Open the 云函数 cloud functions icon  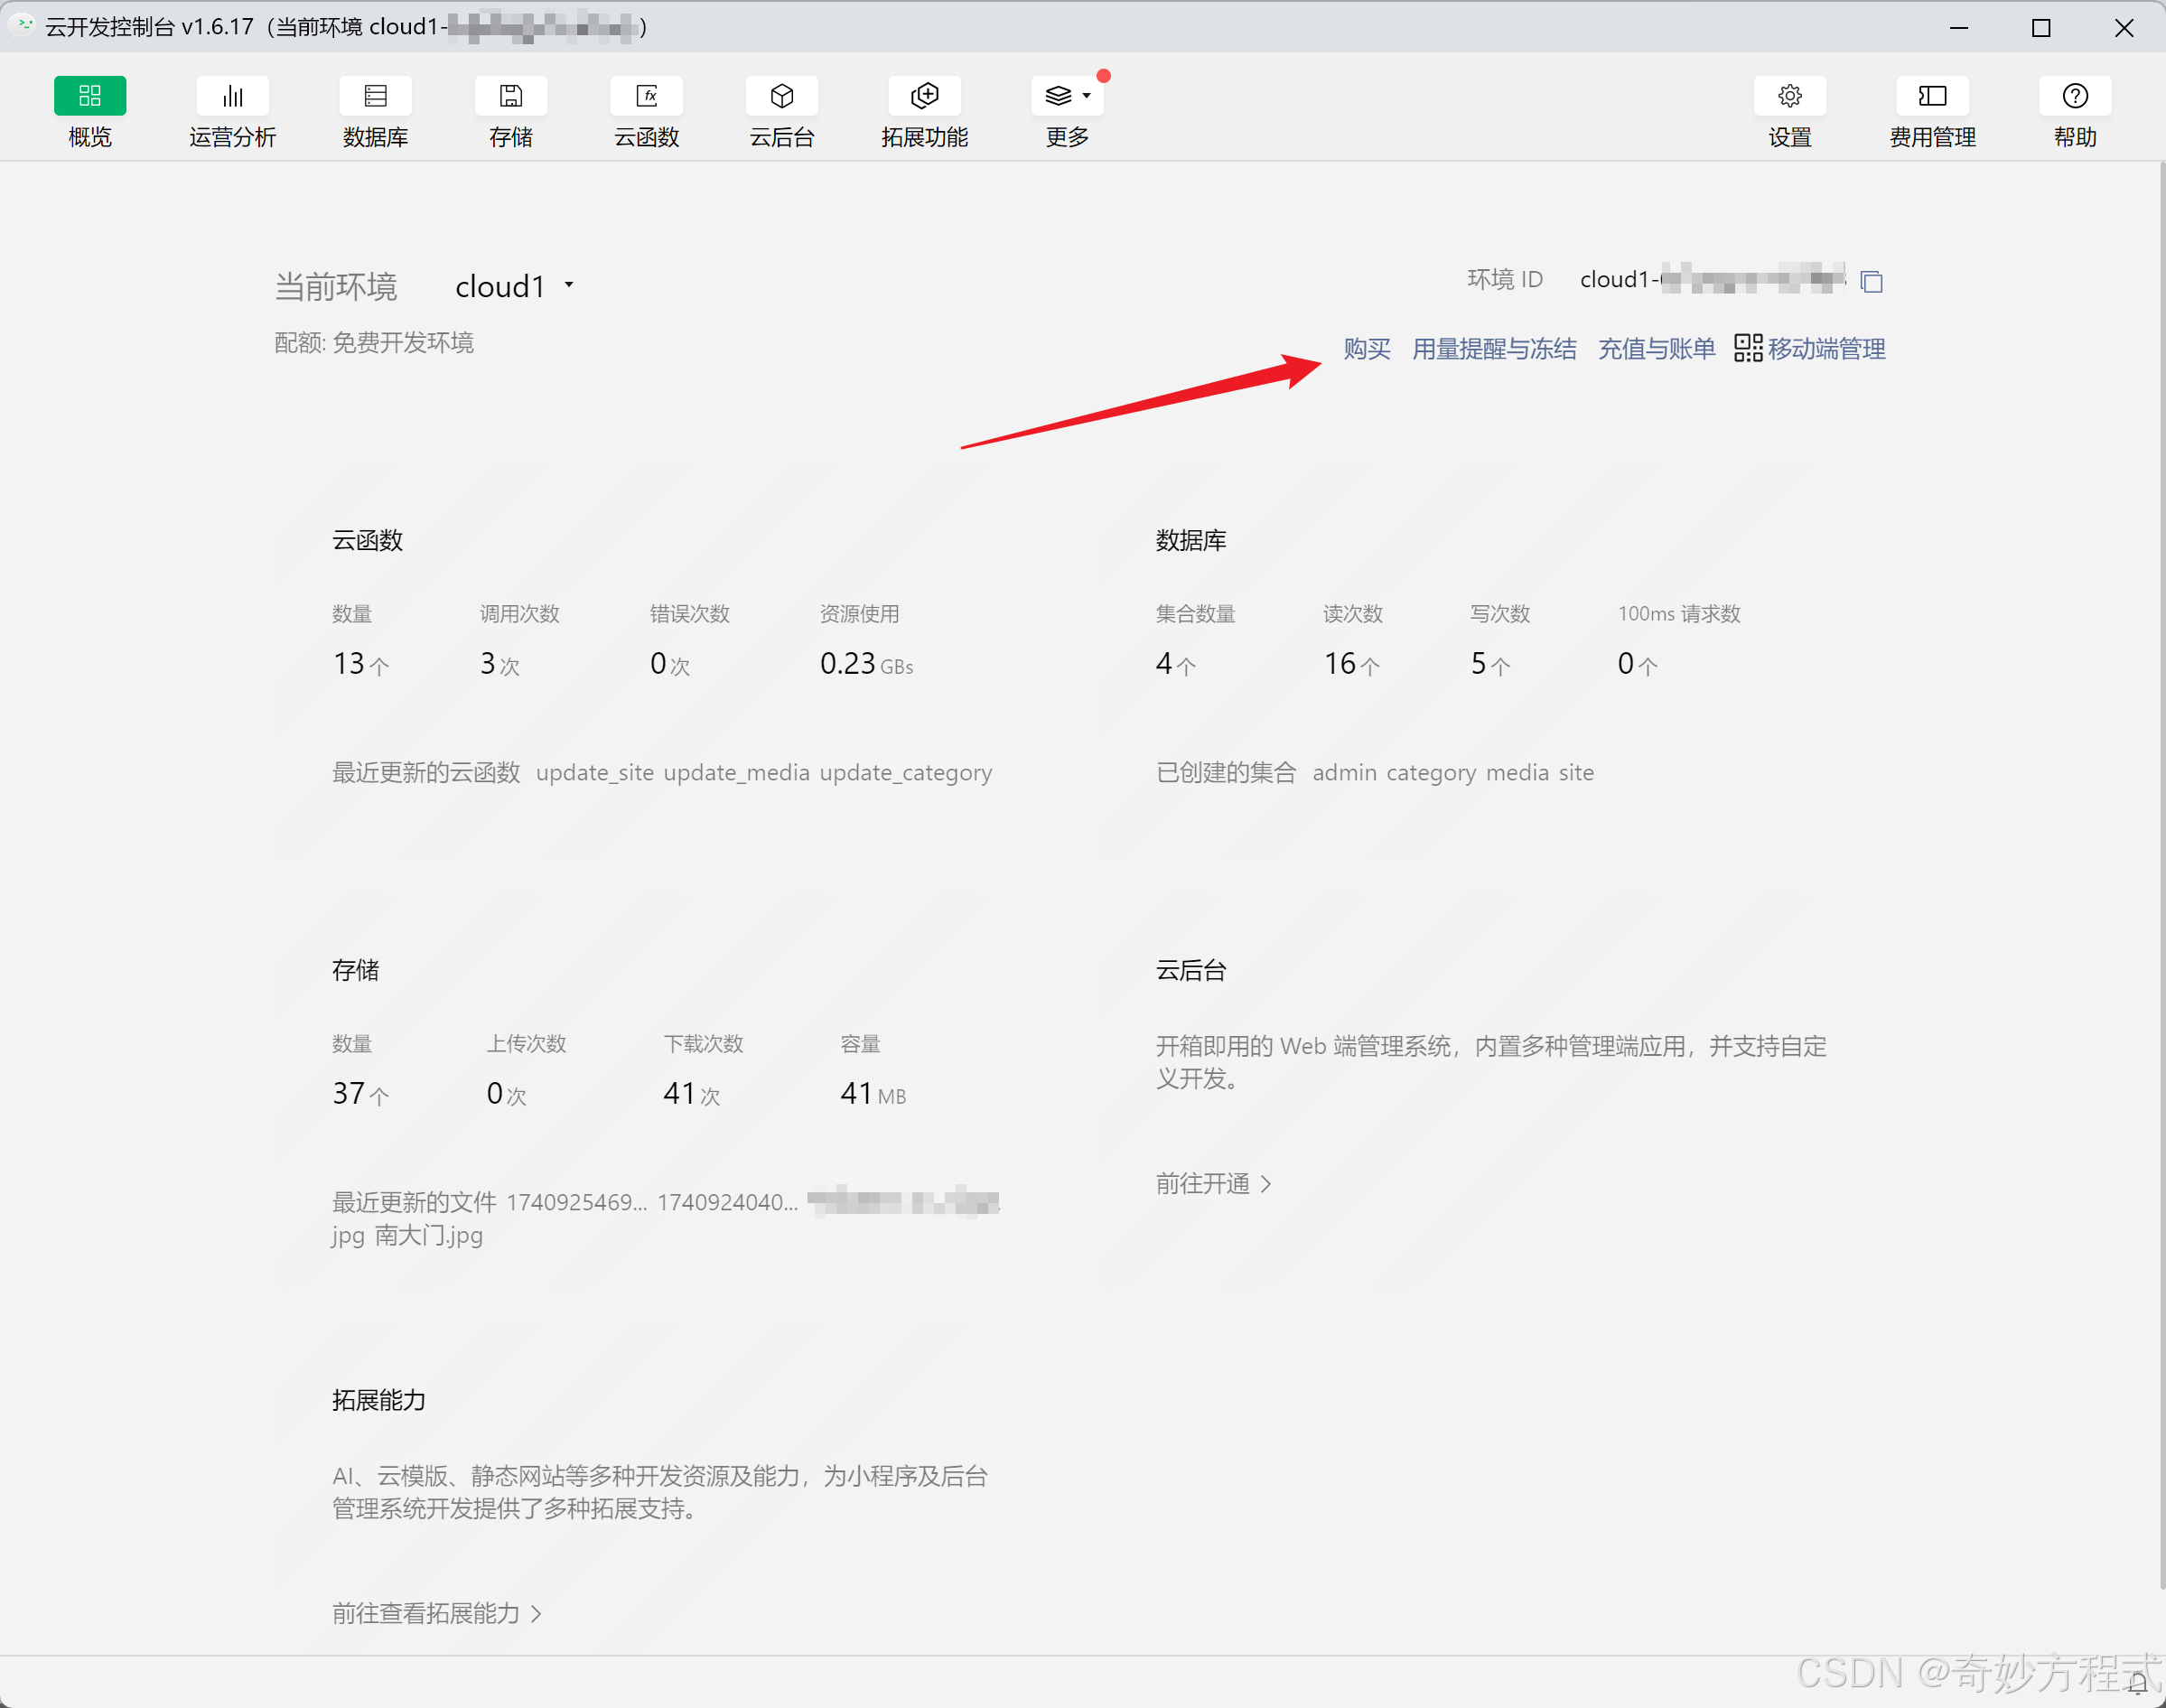coord(646,97)
